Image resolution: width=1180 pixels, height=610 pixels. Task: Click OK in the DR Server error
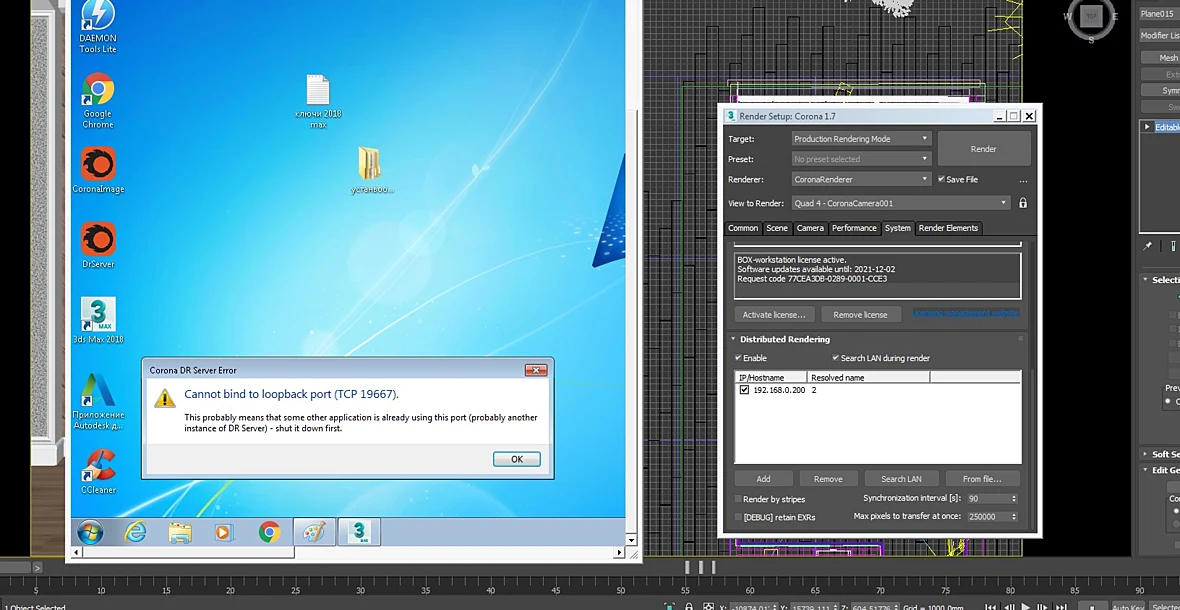point(516,459)
